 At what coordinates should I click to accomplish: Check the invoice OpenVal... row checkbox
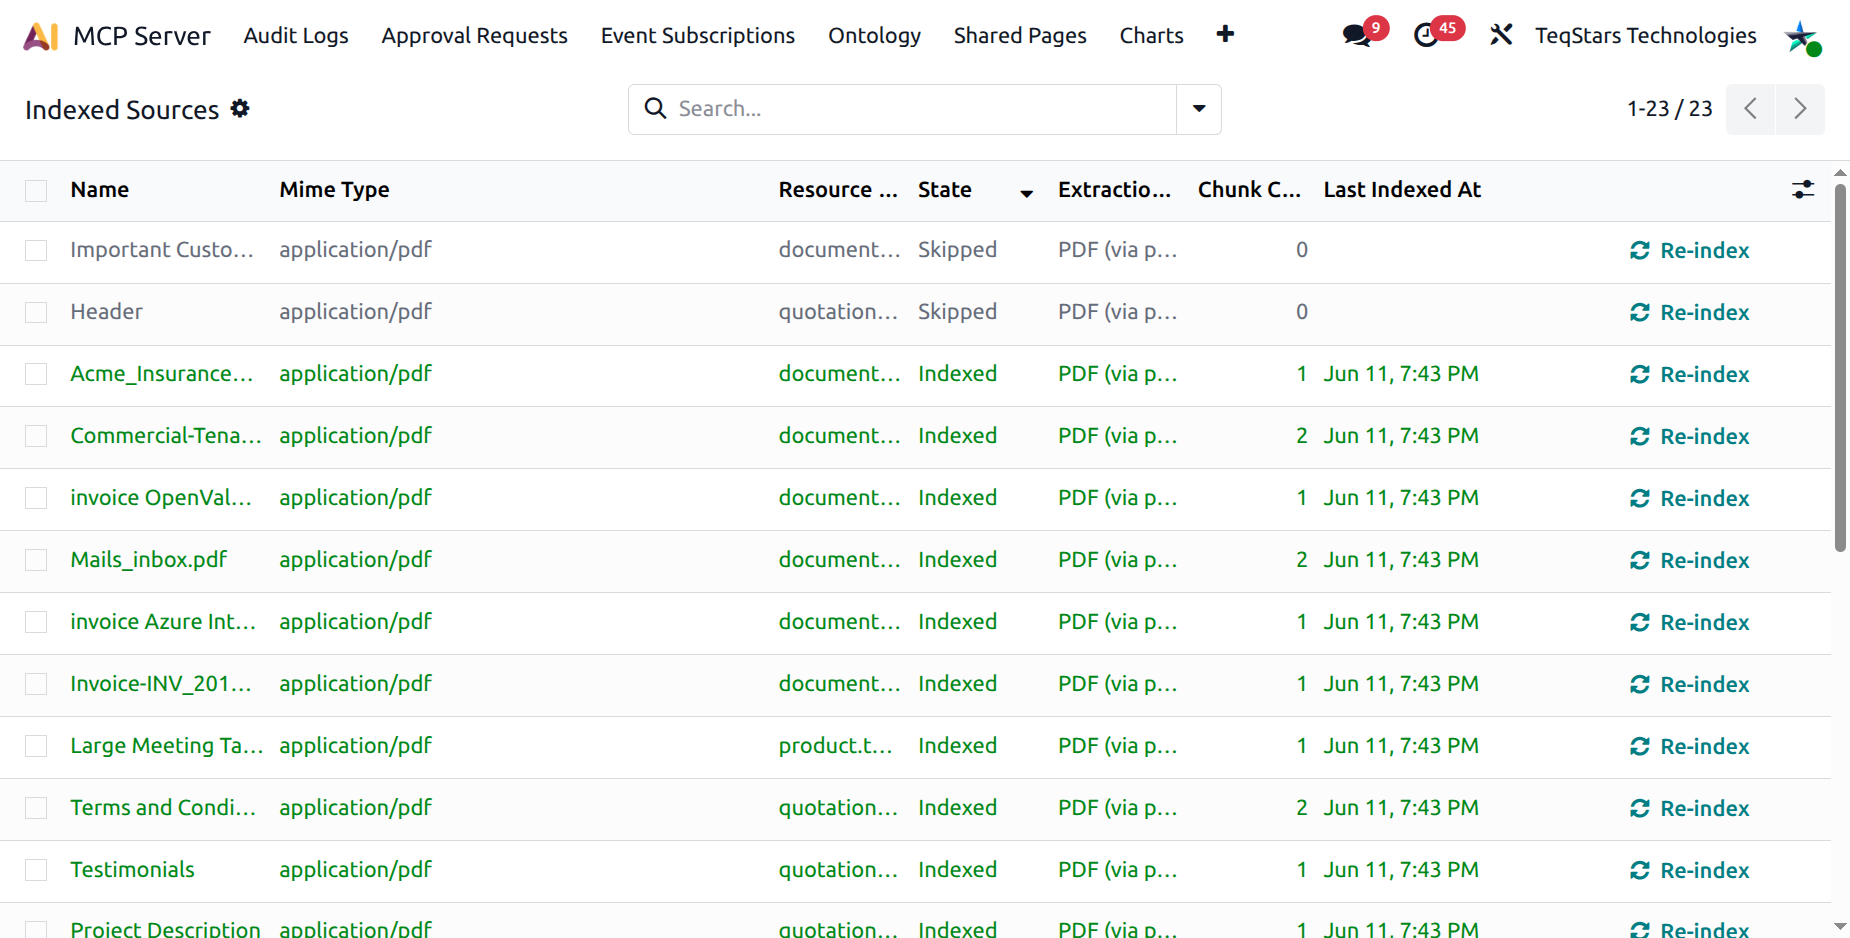(x=36, y=498)
